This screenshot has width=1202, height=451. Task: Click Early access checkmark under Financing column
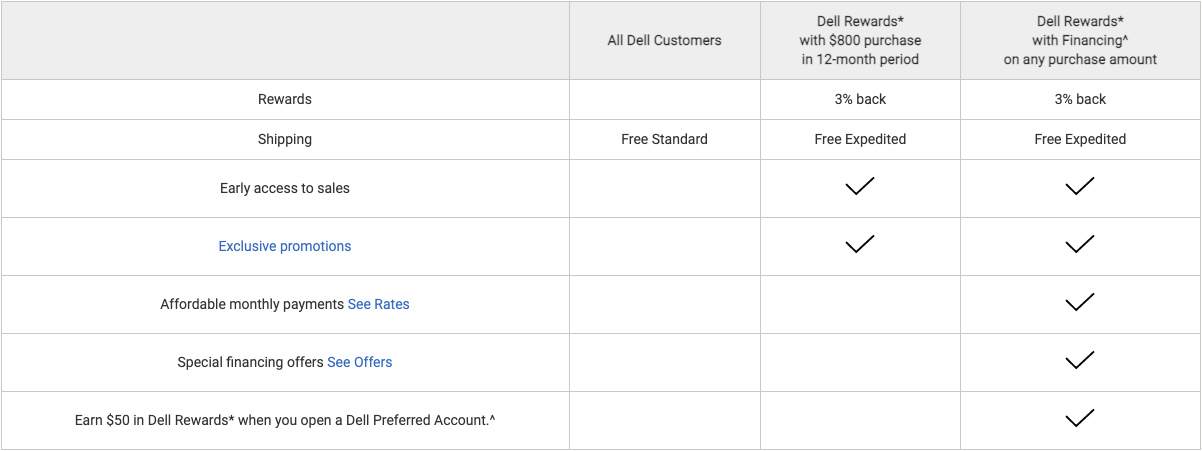(1080, 186)
